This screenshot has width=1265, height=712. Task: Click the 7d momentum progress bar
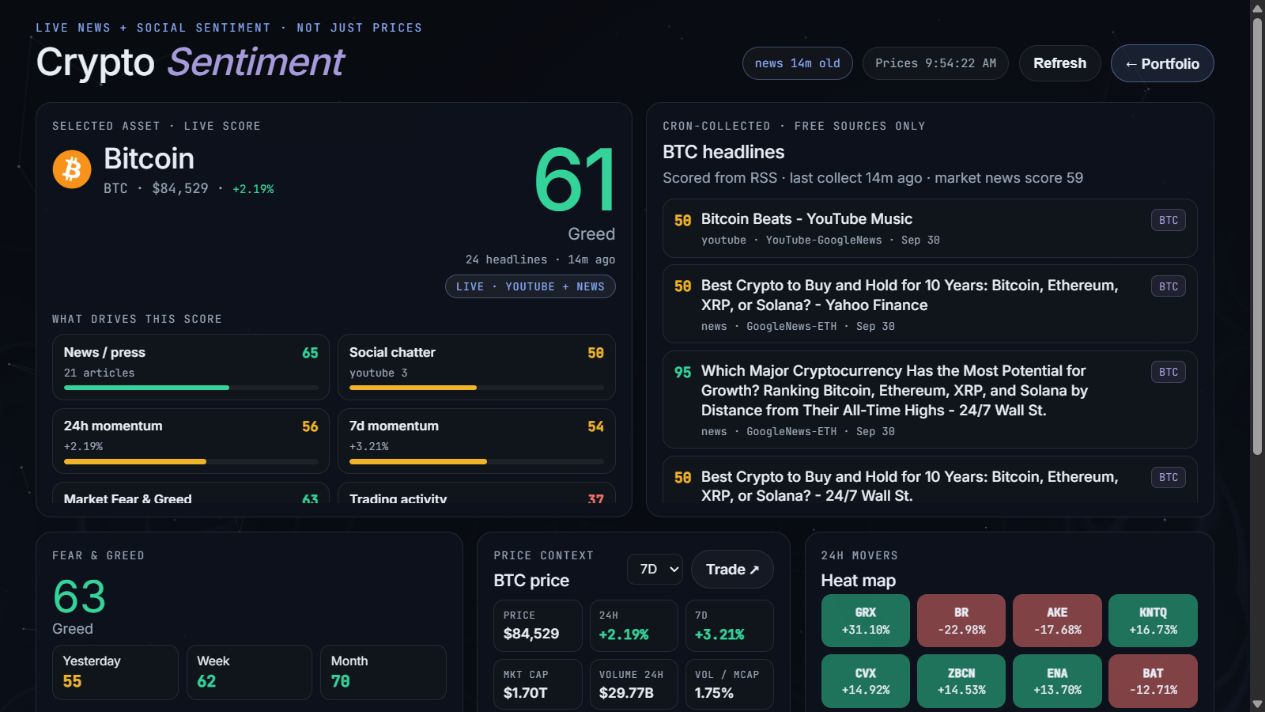pos(476,461)
